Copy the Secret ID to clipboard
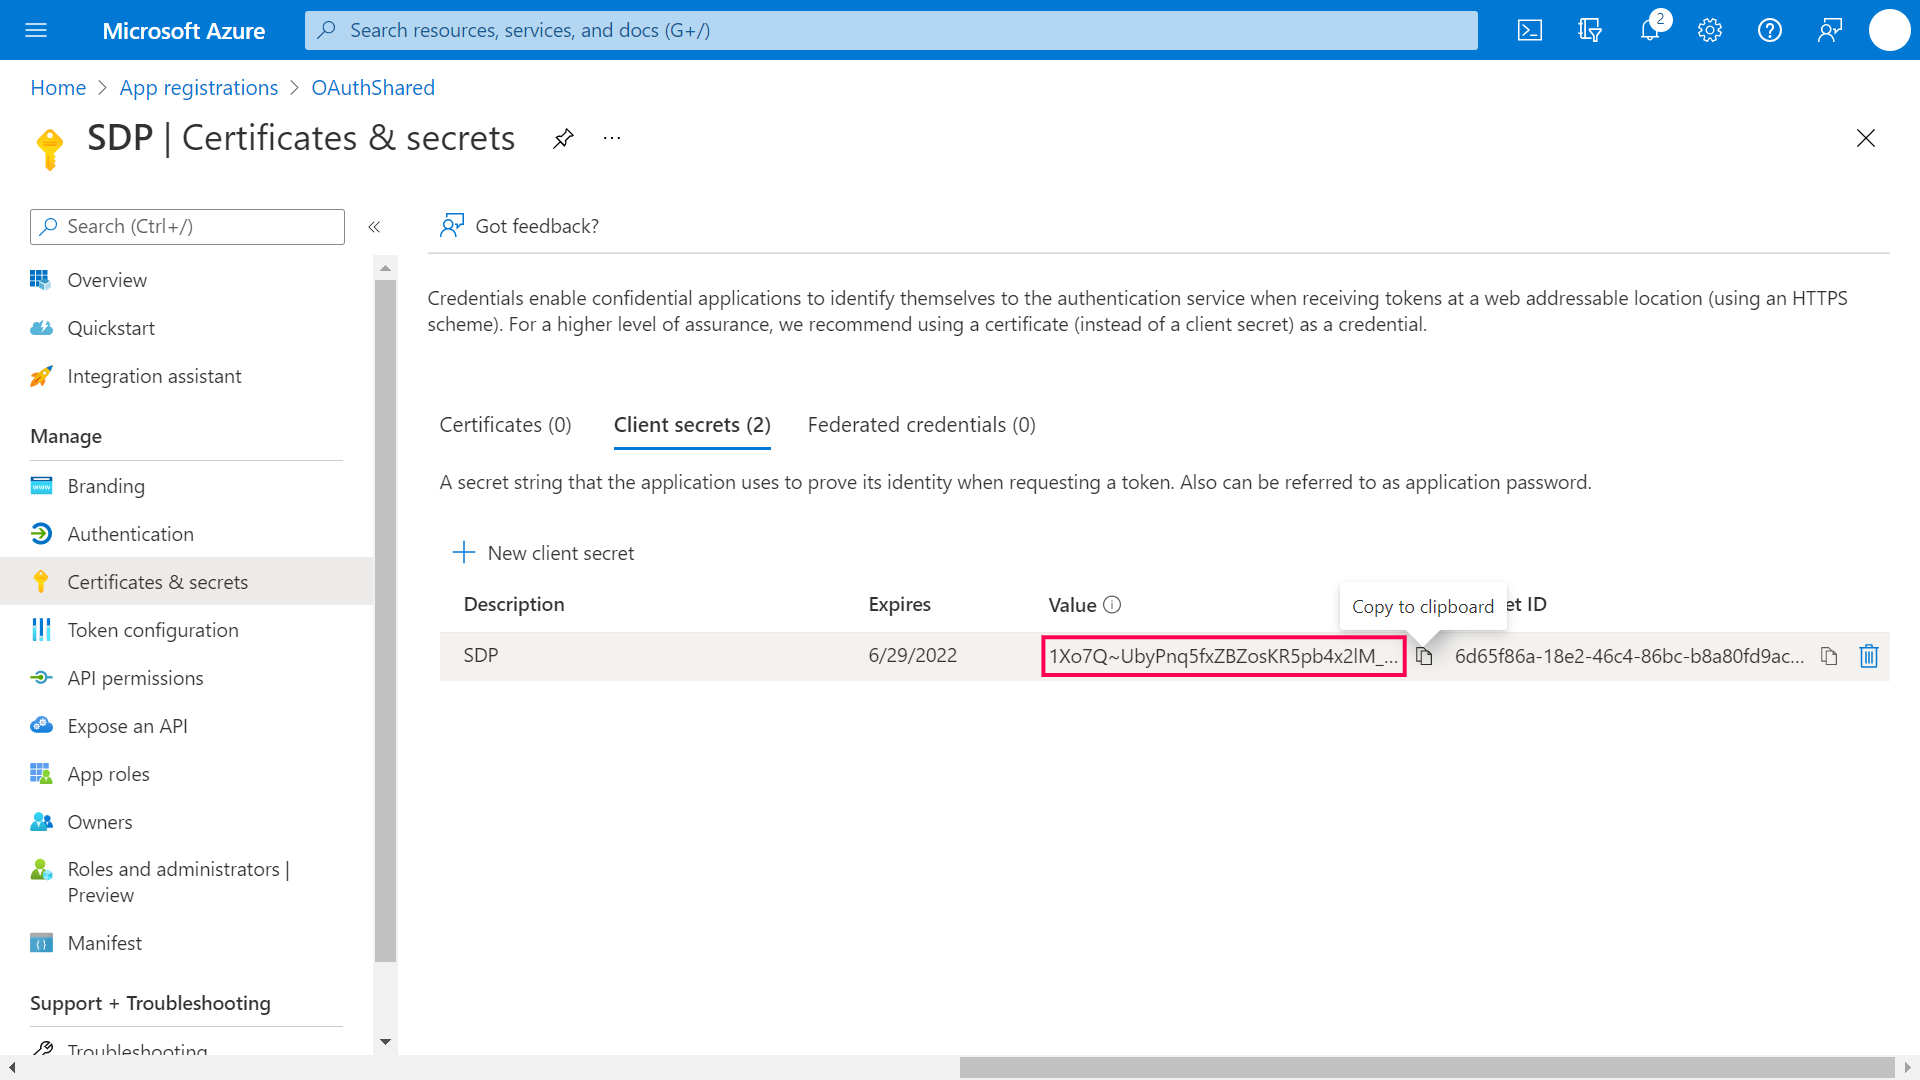The width and height of the screenshot is (1920, 1080). [1829, 656]
